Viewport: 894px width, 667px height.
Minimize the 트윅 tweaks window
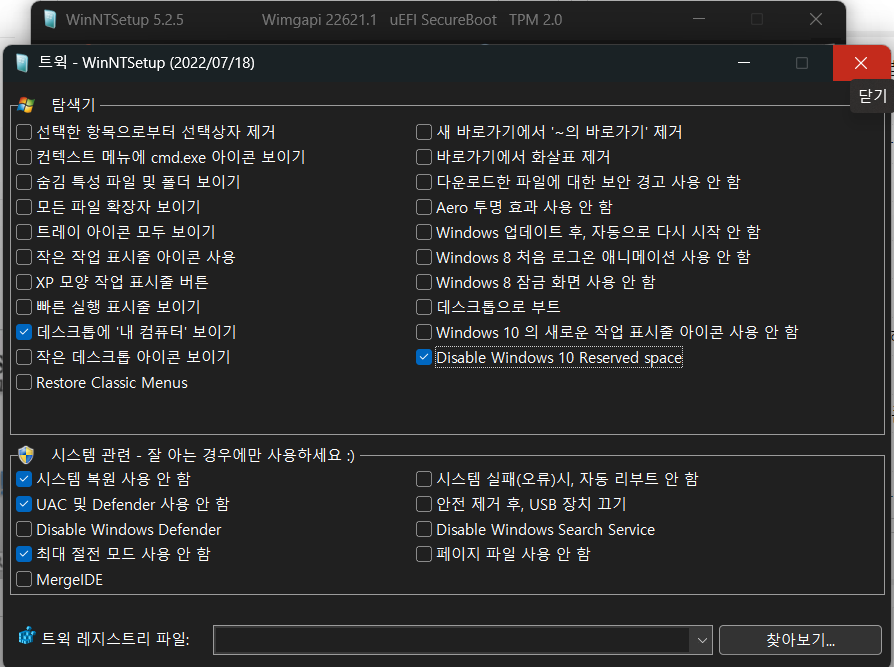pos(743,63)
